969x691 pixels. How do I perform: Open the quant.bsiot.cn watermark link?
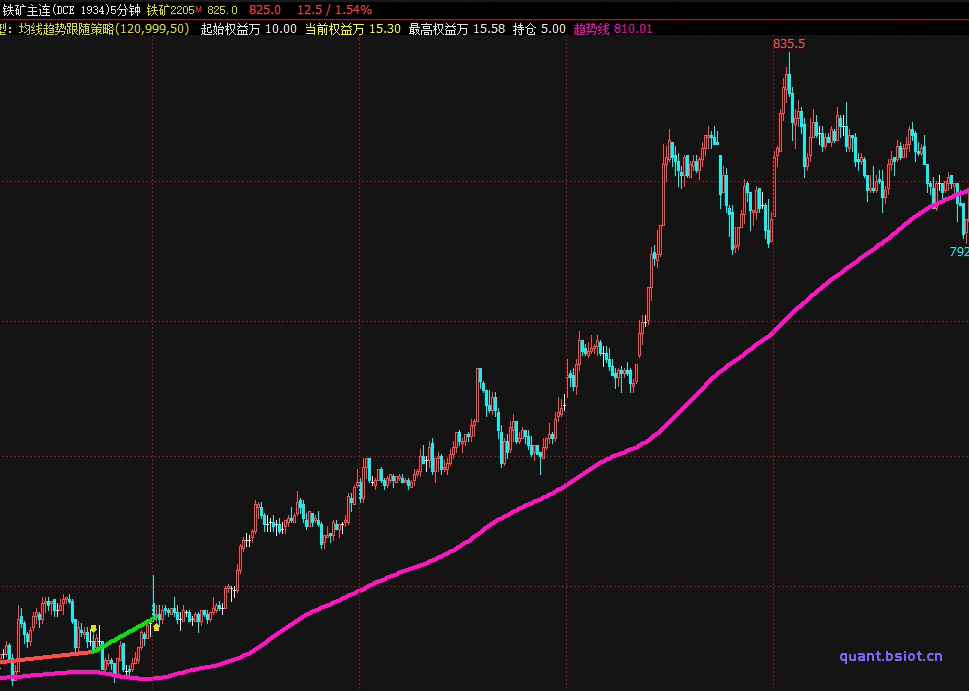891,657
